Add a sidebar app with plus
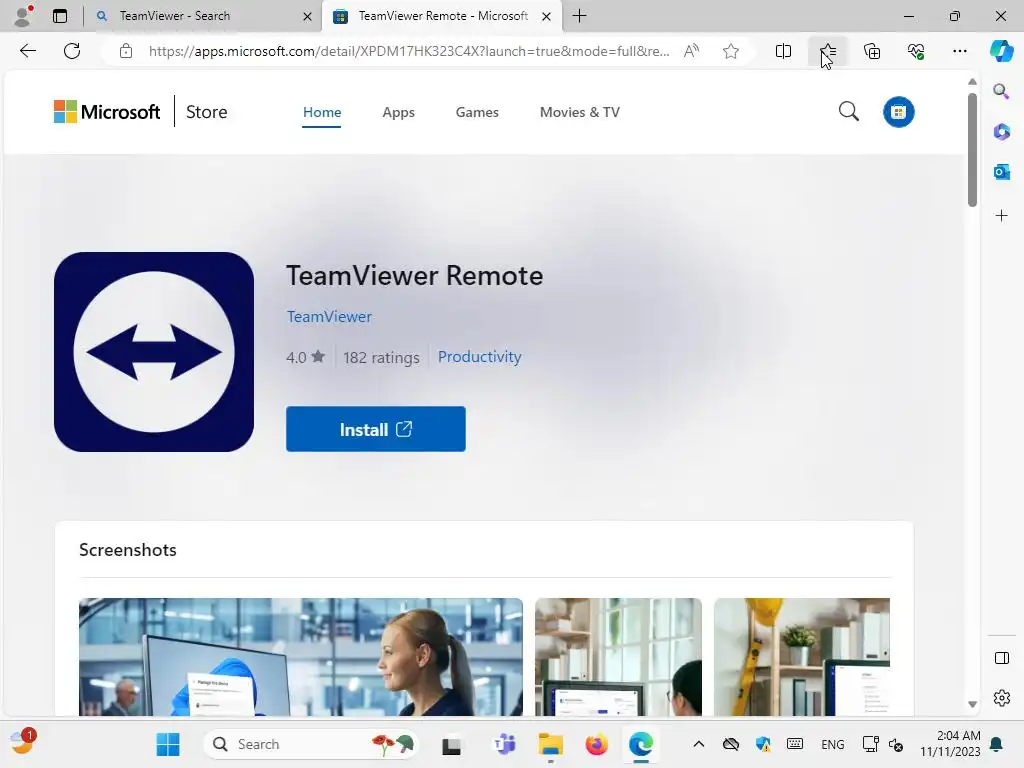This screenshot has width=1024, height=768. tap(1001, 216)
